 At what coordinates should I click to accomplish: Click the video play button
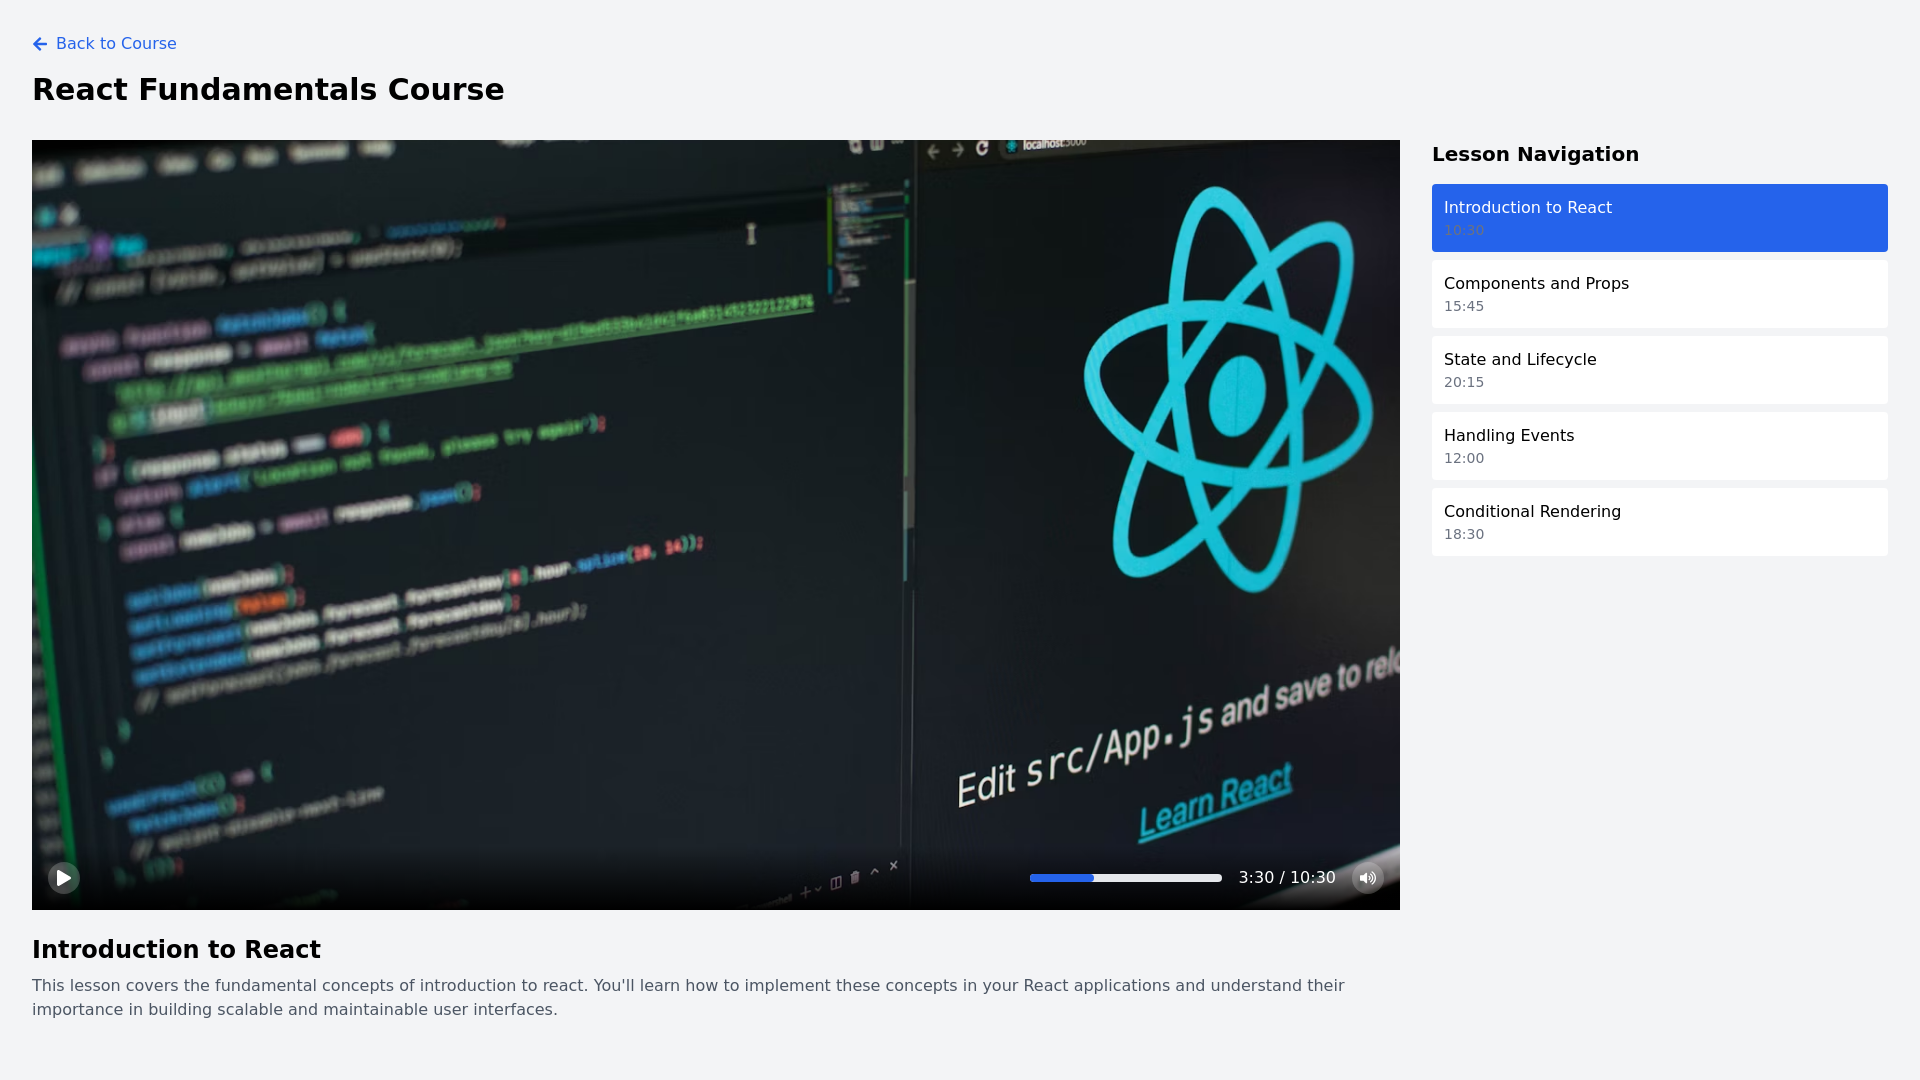[64, 878]
